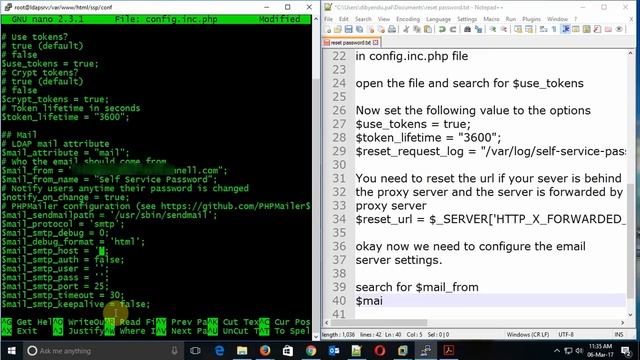Open File menu in Notepad++

click(328, 19)
